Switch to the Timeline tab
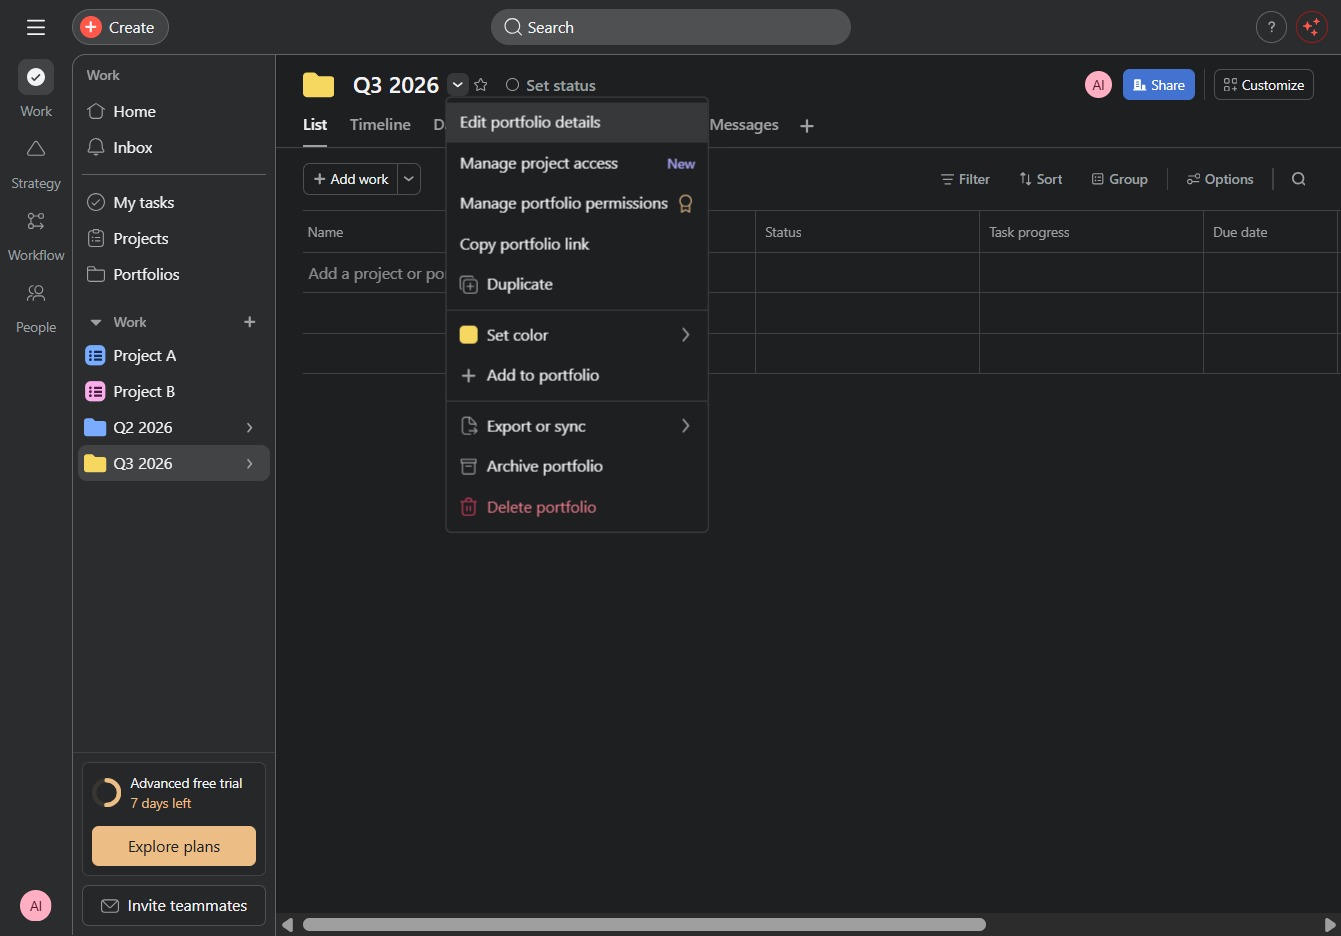Image resolution: width=1341 pixels, height=936 pixels. click(x=380, y=124)
